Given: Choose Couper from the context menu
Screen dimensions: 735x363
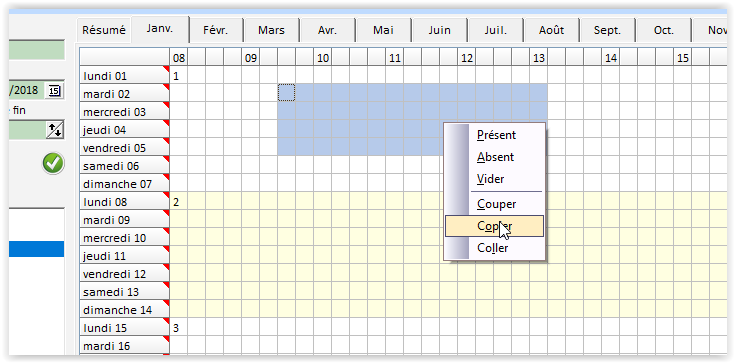Looking at the screenshot, I should tap(494, 204).
